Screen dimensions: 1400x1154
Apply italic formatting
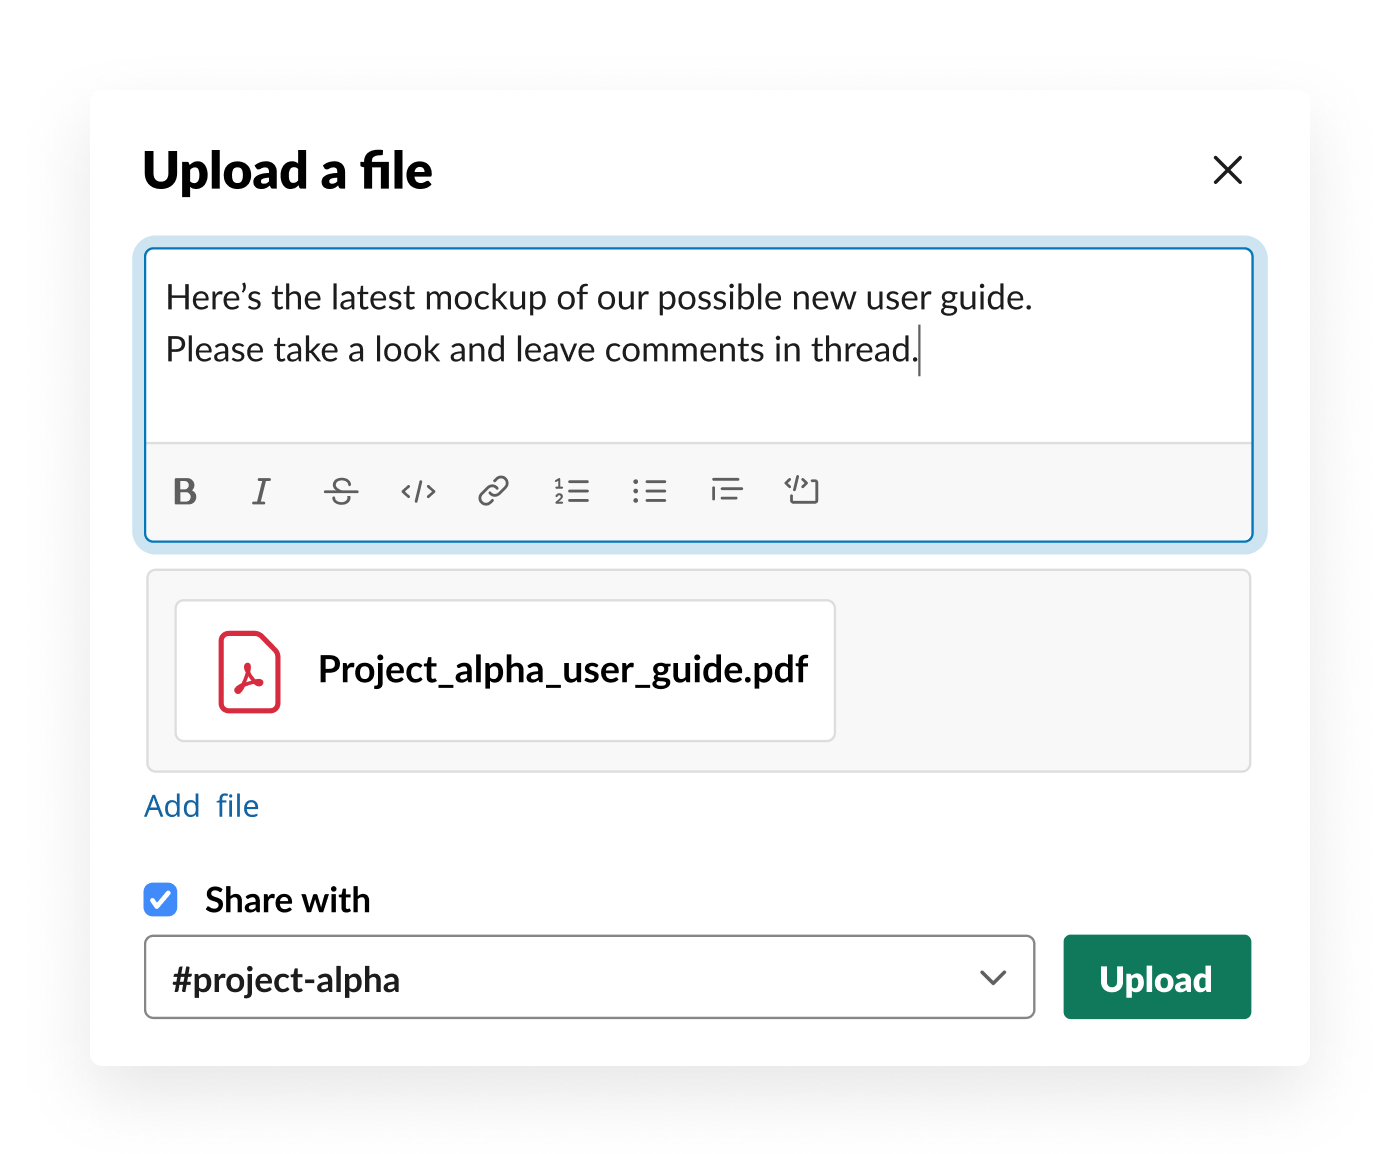[261, 491]
